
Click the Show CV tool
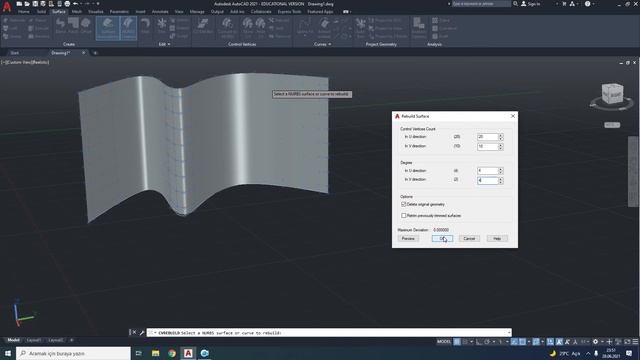tap(247, 28)
